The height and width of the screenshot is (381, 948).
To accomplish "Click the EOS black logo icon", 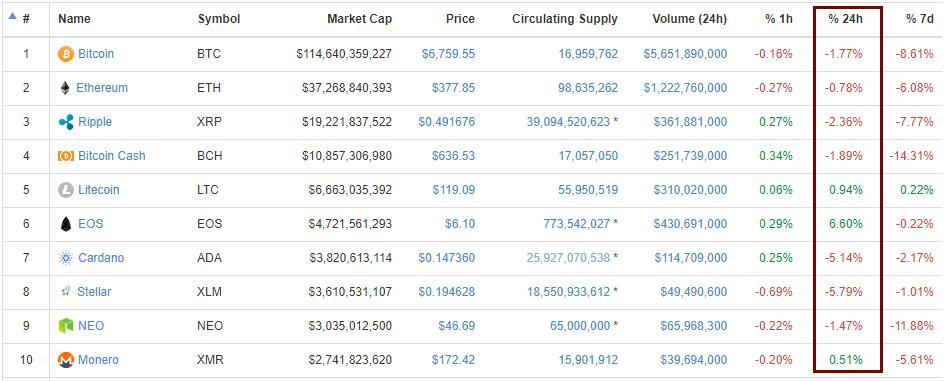I will pyautogui.click(x=66, y=224).
